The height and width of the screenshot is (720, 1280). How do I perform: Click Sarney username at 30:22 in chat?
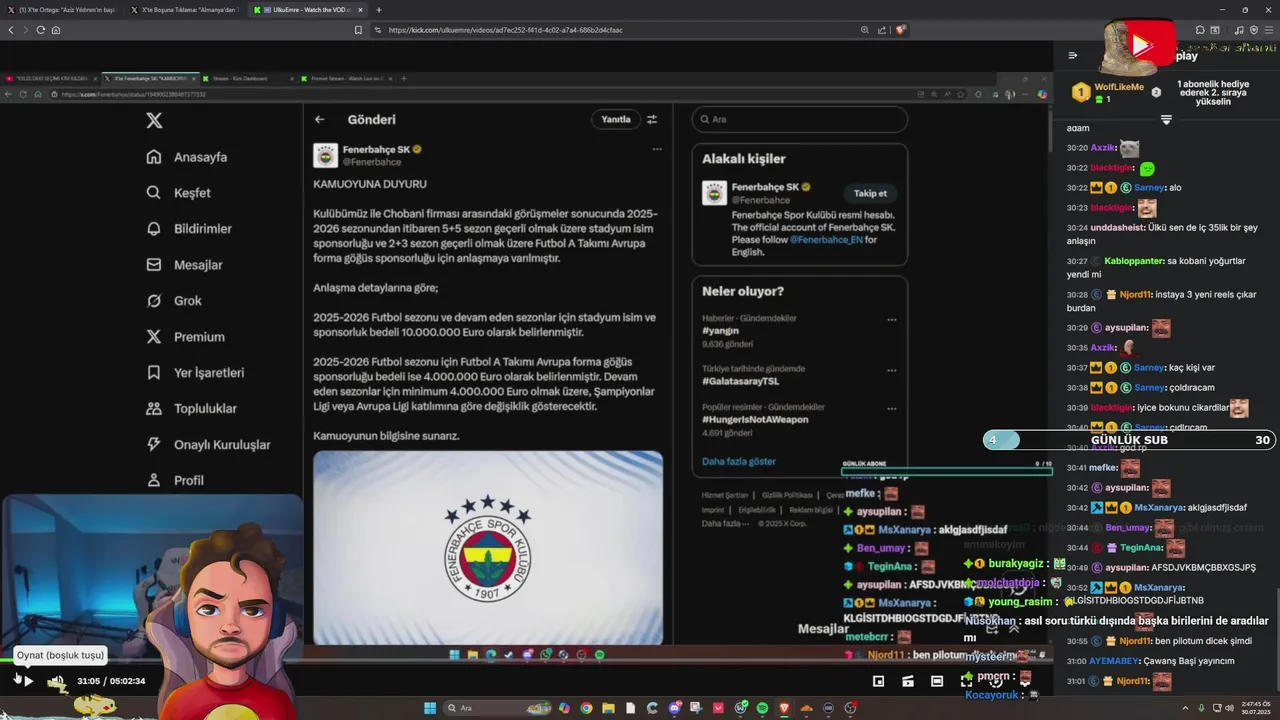(1149, 188)
